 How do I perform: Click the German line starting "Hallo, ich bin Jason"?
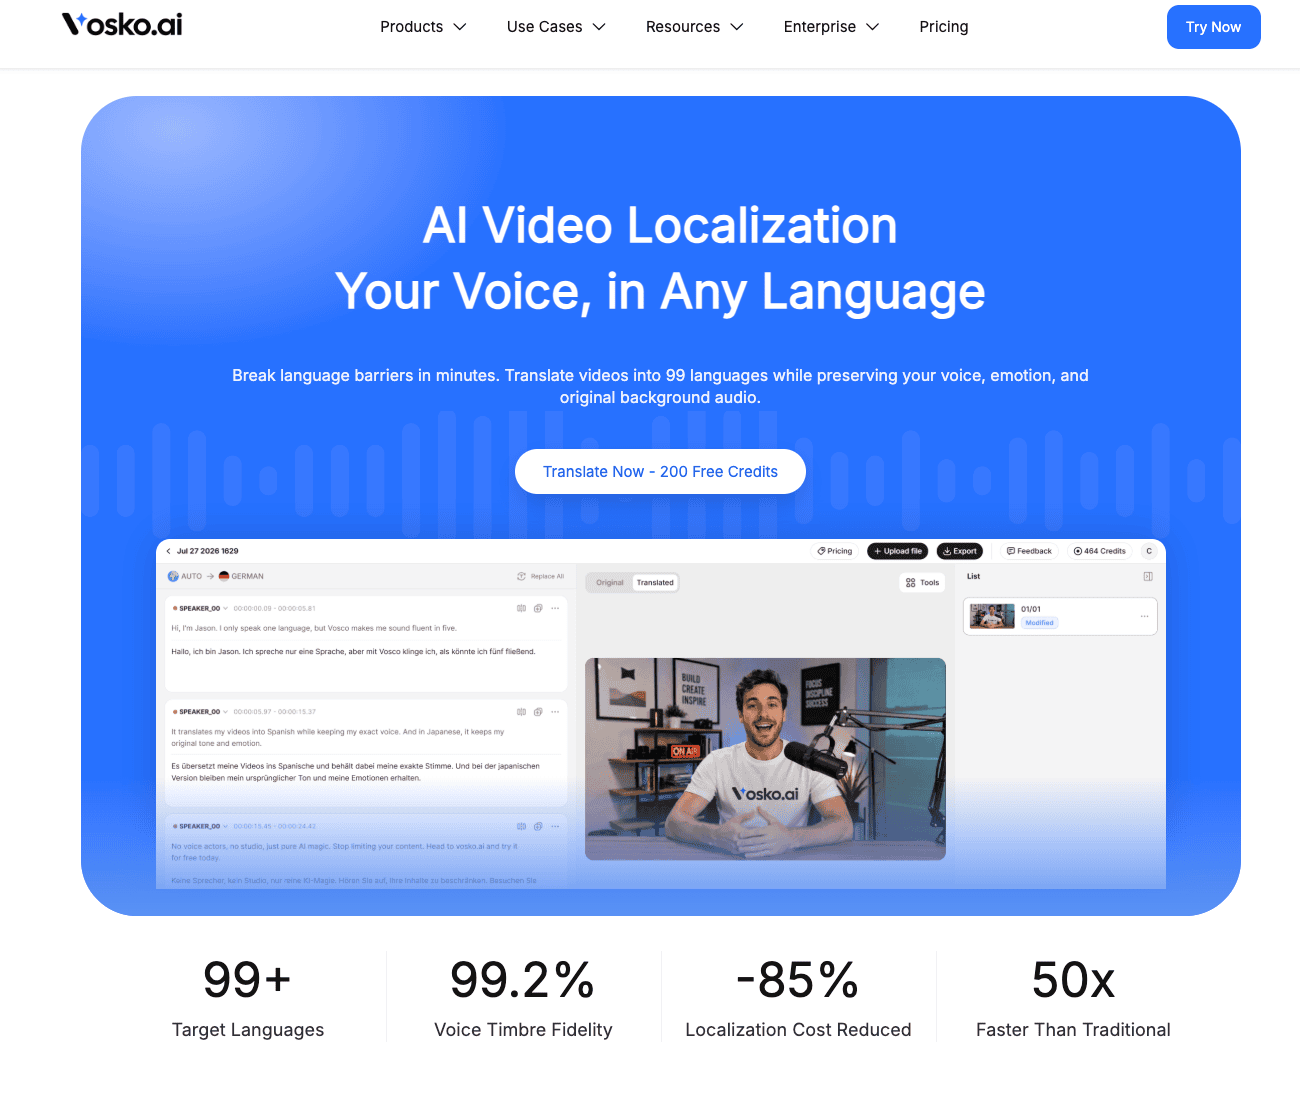353,651
